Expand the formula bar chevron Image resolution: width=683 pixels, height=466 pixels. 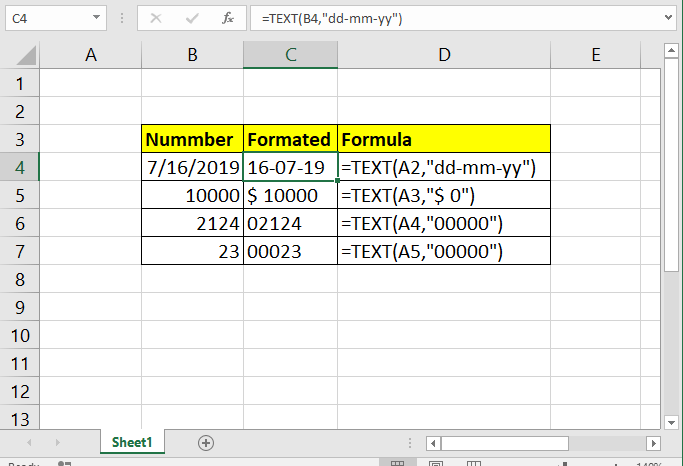pyautogui.click(x=668, y=18)
